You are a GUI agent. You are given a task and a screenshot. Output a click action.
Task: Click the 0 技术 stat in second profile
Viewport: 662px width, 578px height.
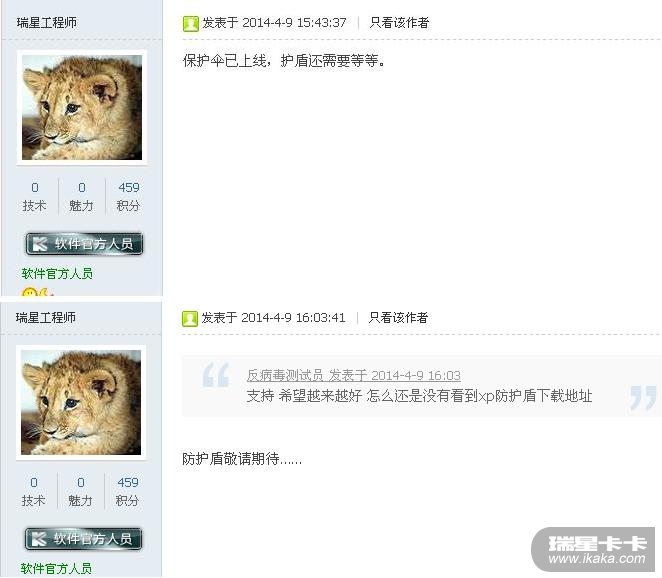coord(33,491)
